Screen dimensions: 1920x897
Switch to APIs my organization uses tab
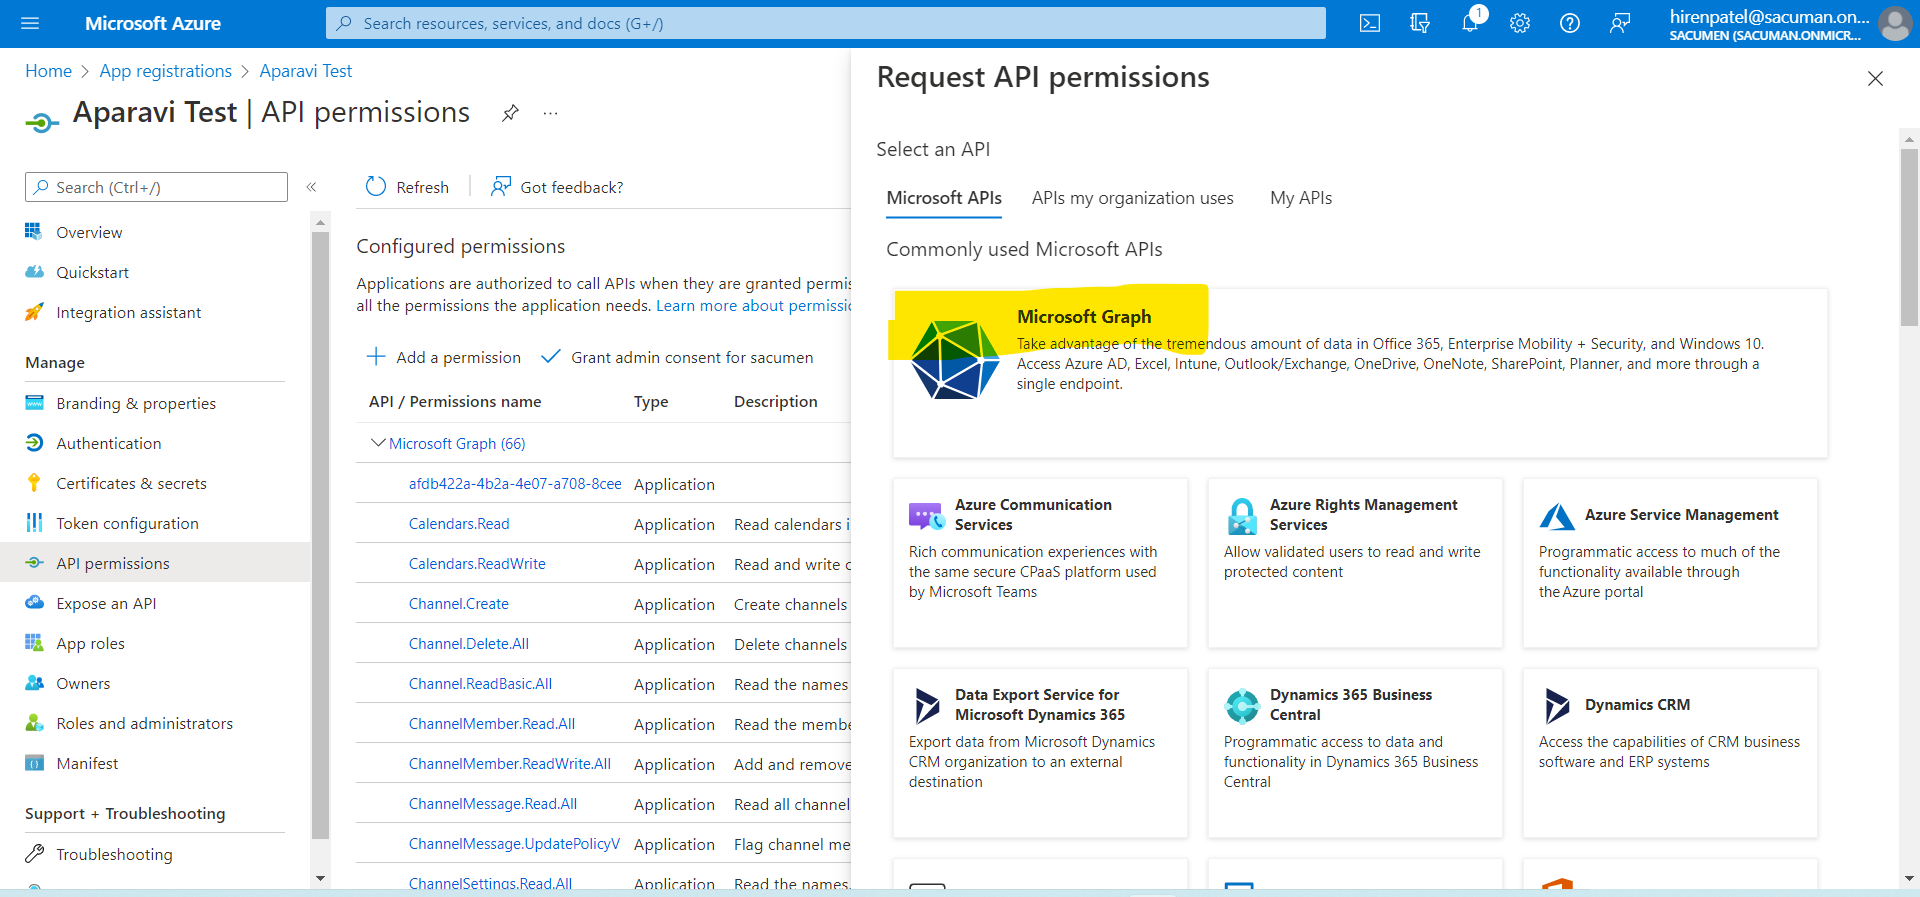(1133, 198)
